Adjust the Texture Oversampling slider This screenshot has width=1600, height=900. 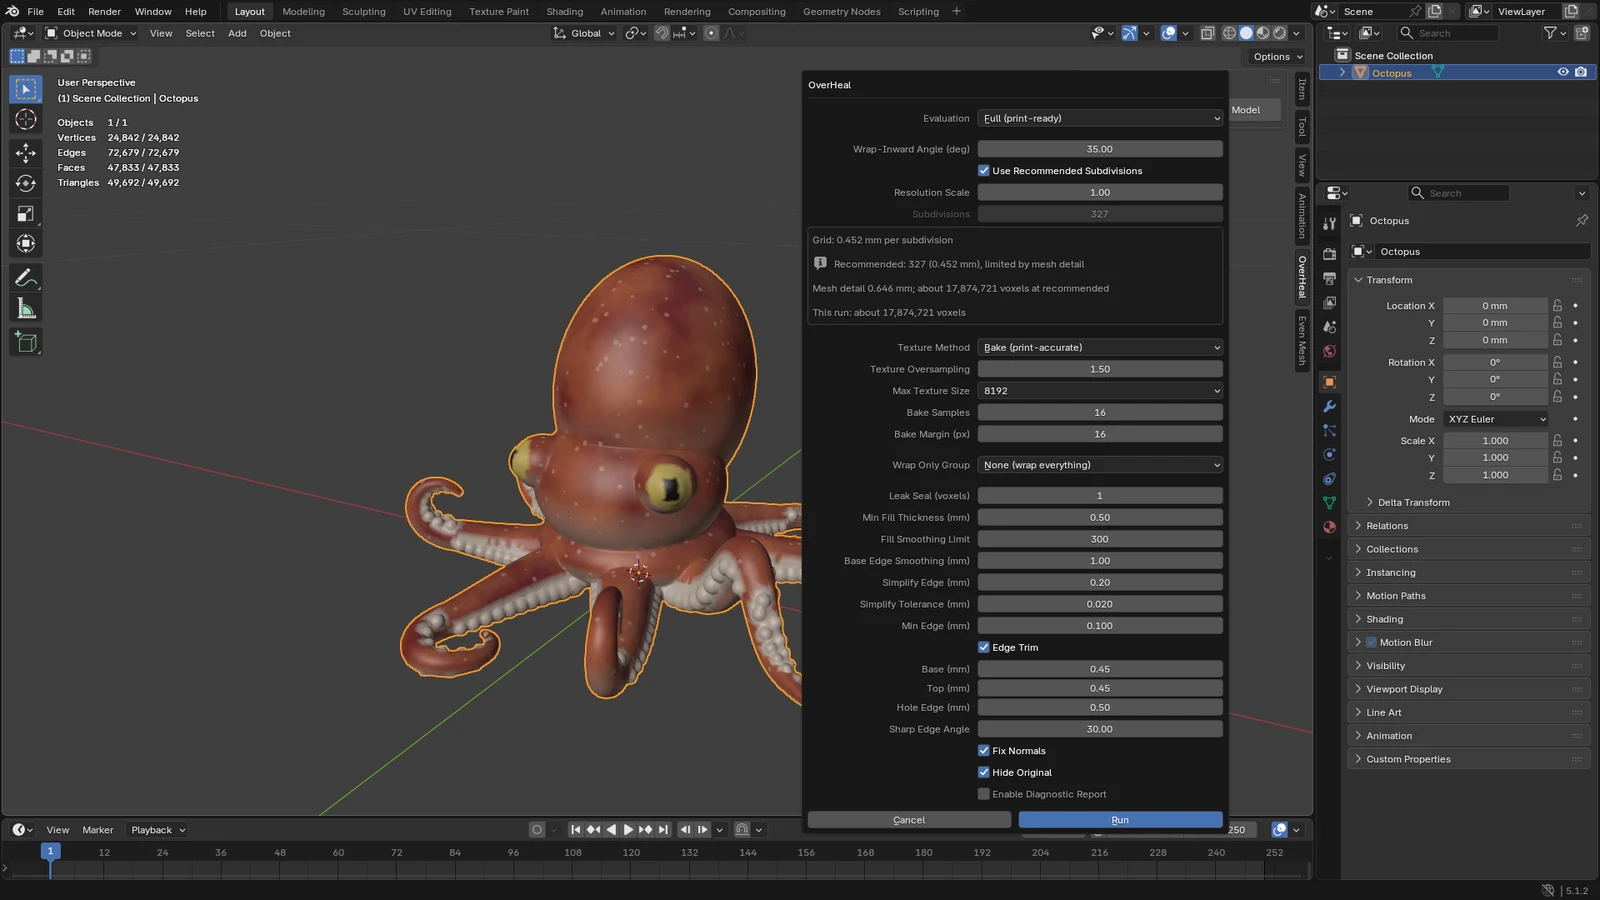click(1100, 369)
